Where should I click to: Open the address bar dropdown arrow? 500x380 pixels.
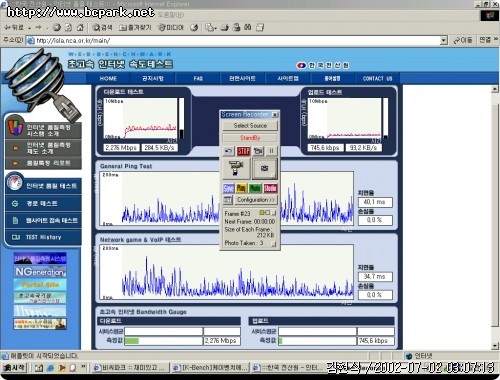click(443, 41)
